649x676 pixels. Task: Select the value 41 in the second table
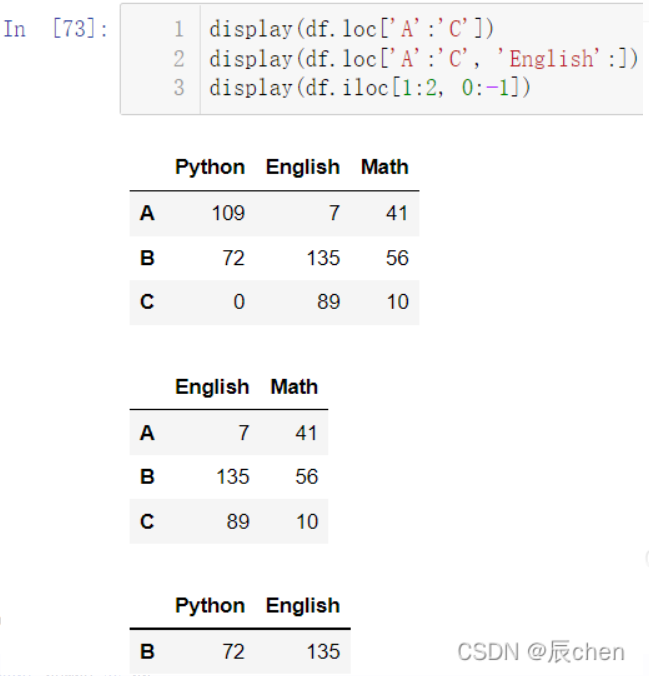[x=306, y=433]
